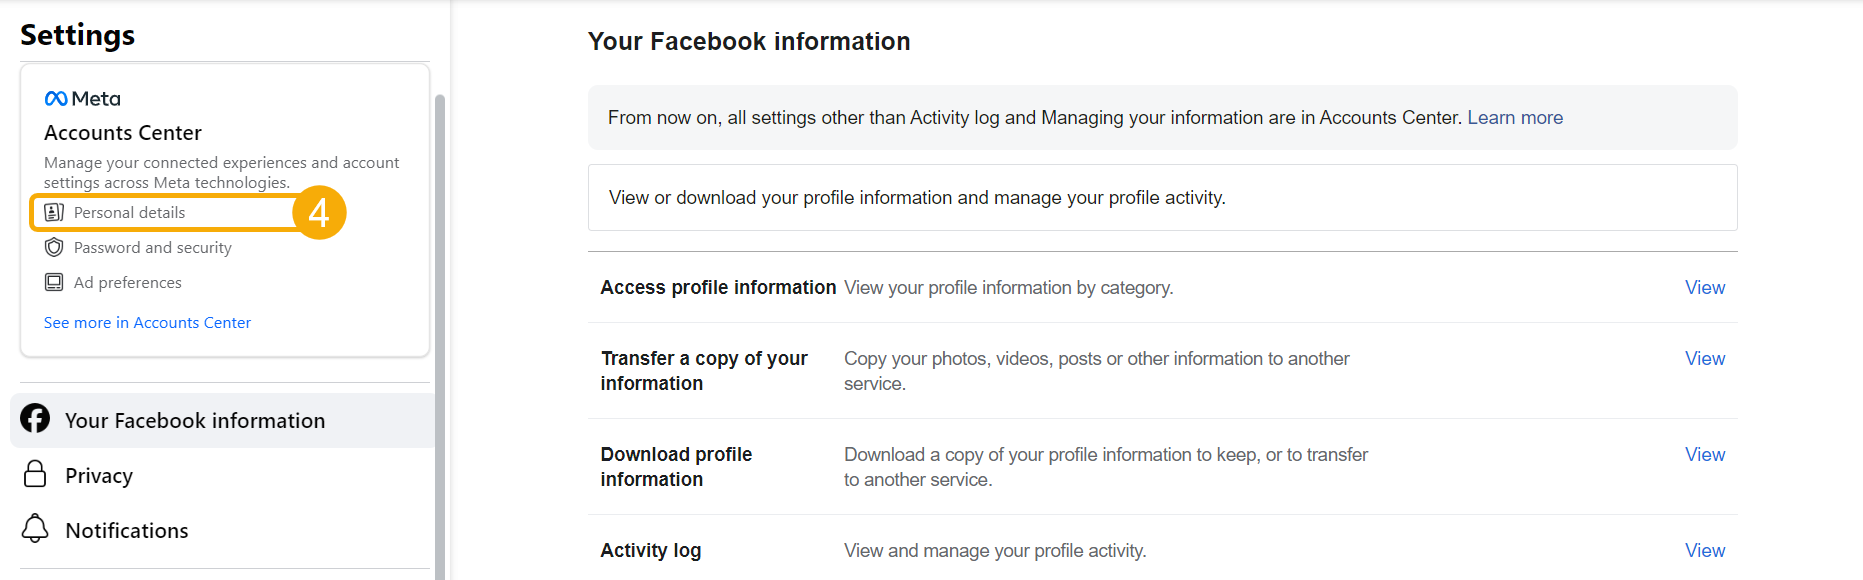The height and width of the screenshot is (580, 1863).
Task: View Transfer a copy of your information
Action: click(x=1704, y=358)
